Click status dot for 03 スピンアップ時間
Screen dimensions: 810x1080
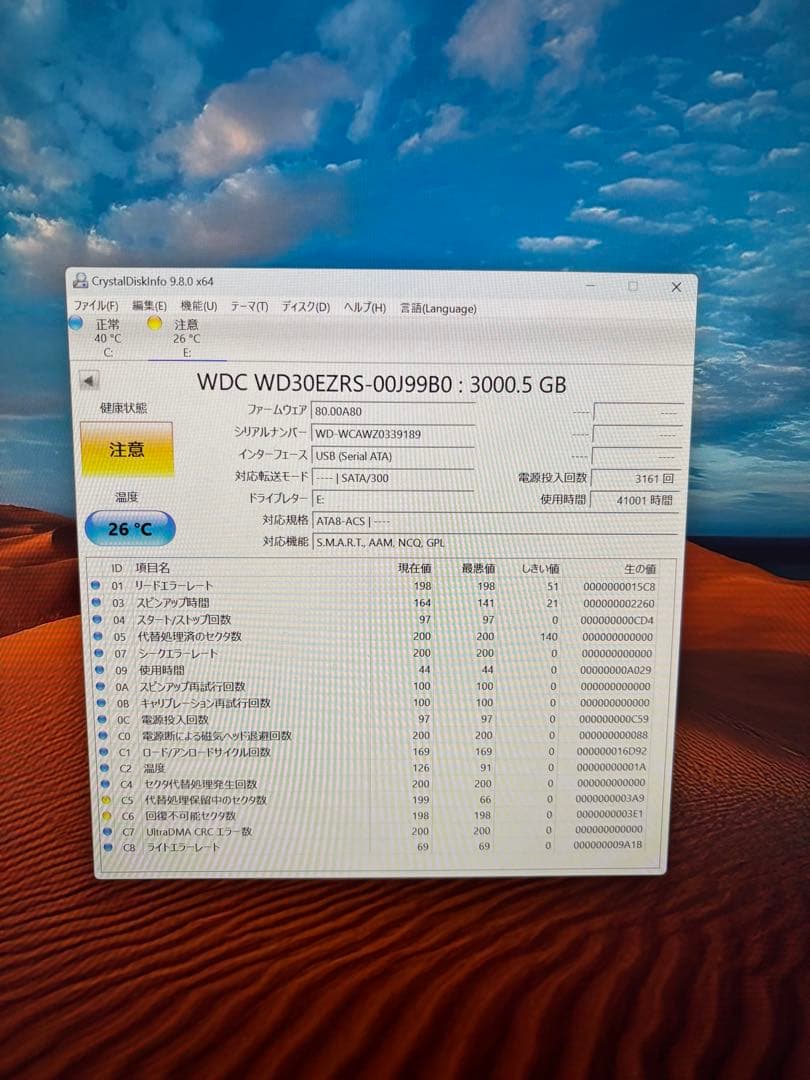click(x=96, y=602)
